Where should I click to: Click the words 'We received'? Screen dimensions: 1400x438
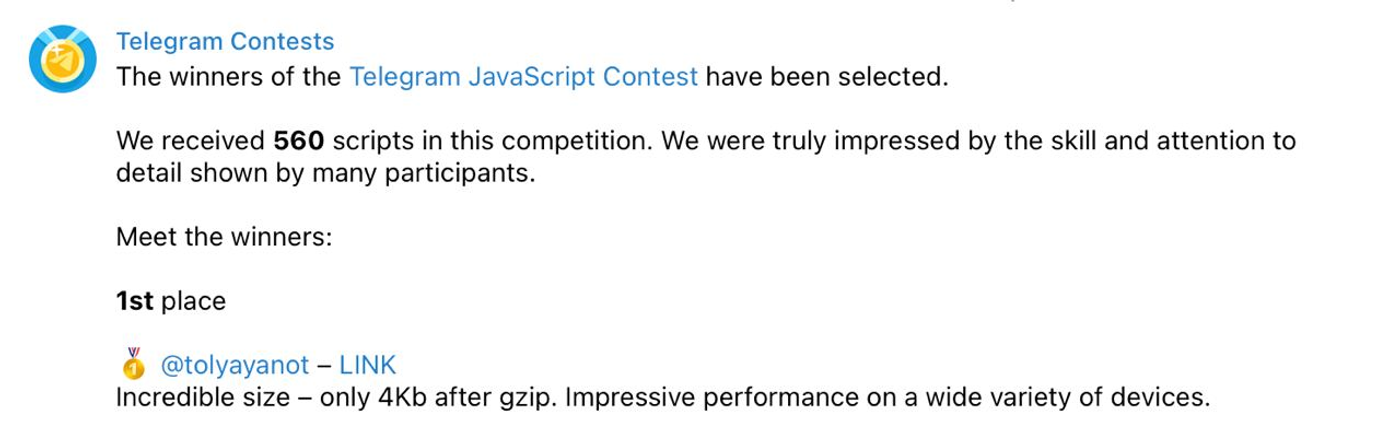[191, 141]
